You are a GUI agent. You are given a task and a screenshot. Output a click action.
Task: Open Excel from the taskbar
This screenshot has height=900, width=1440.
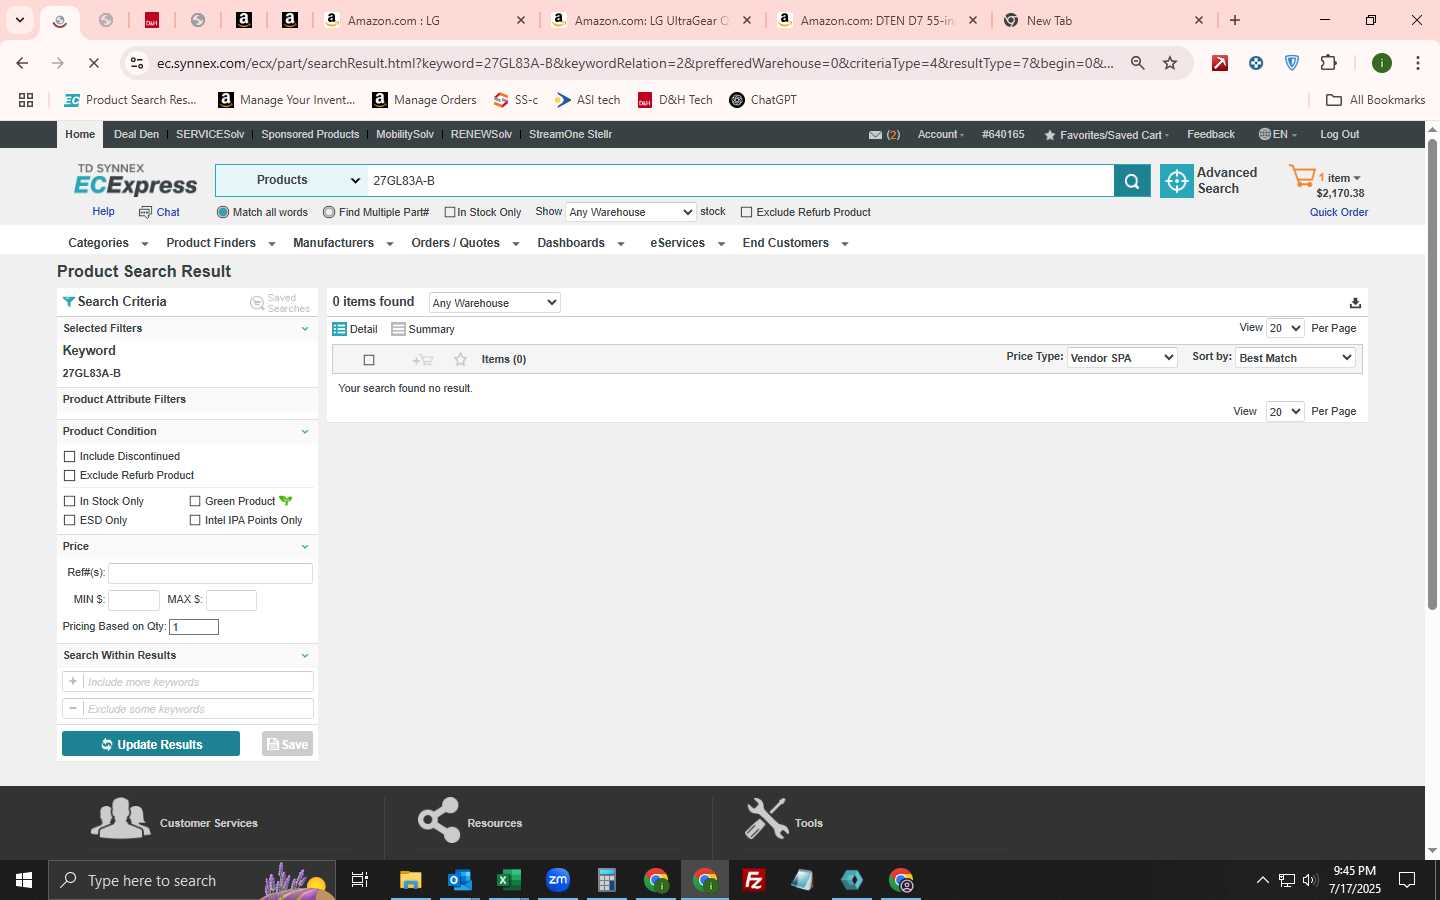point(509,880)
